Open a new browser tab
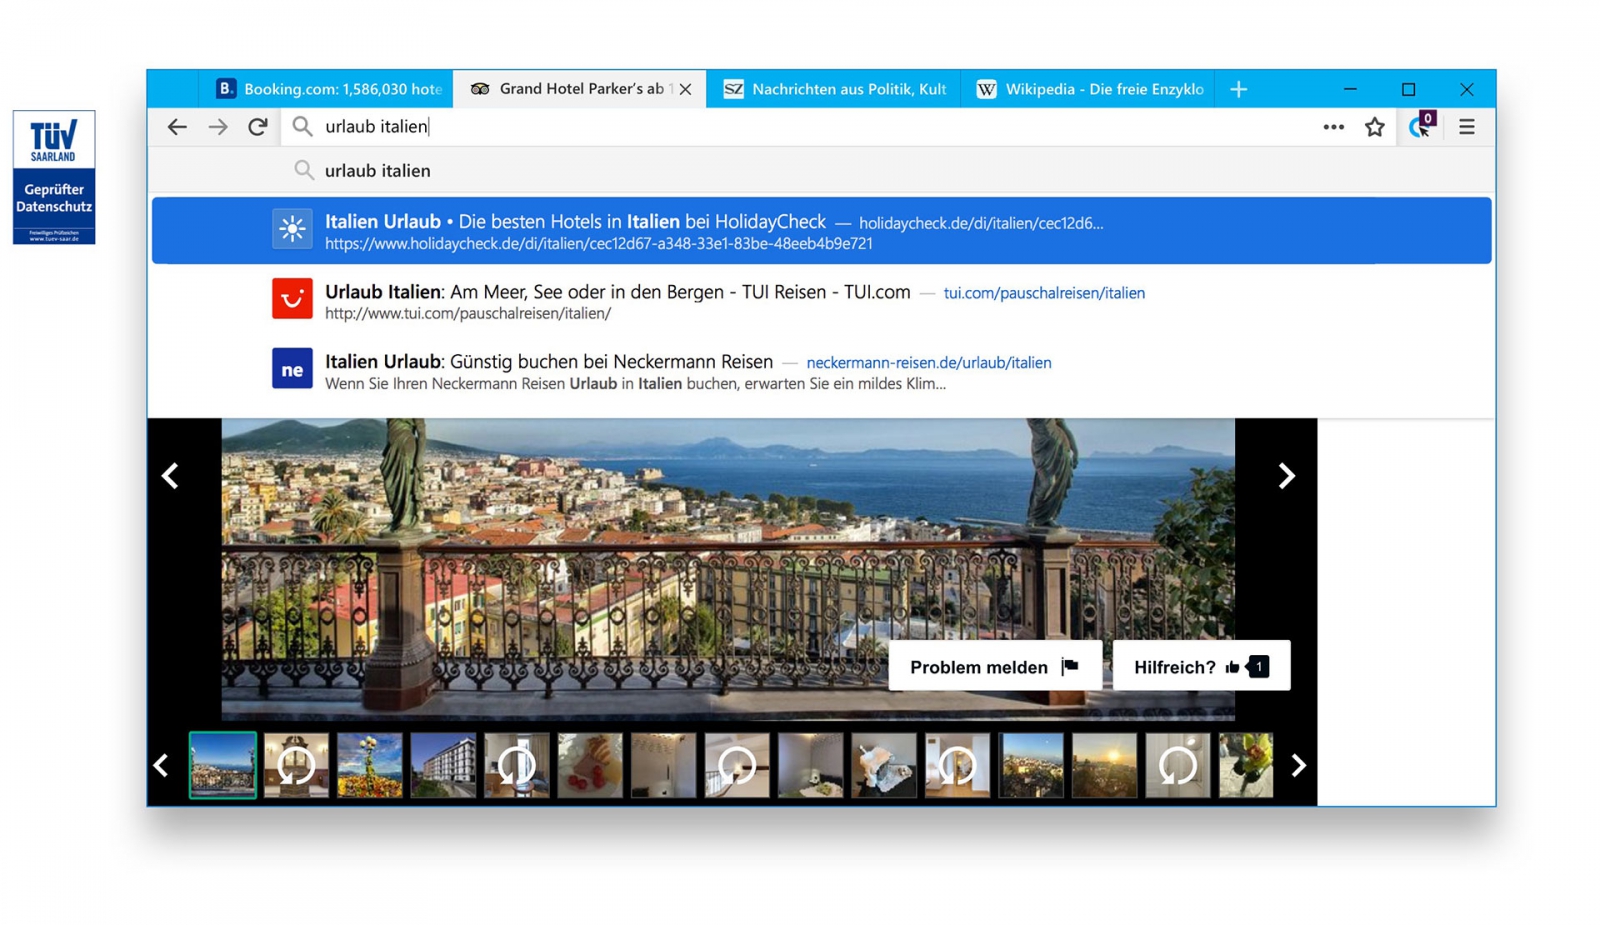Image resolution: width=1600 pixels, height=925 pixels. point(1239,89)
